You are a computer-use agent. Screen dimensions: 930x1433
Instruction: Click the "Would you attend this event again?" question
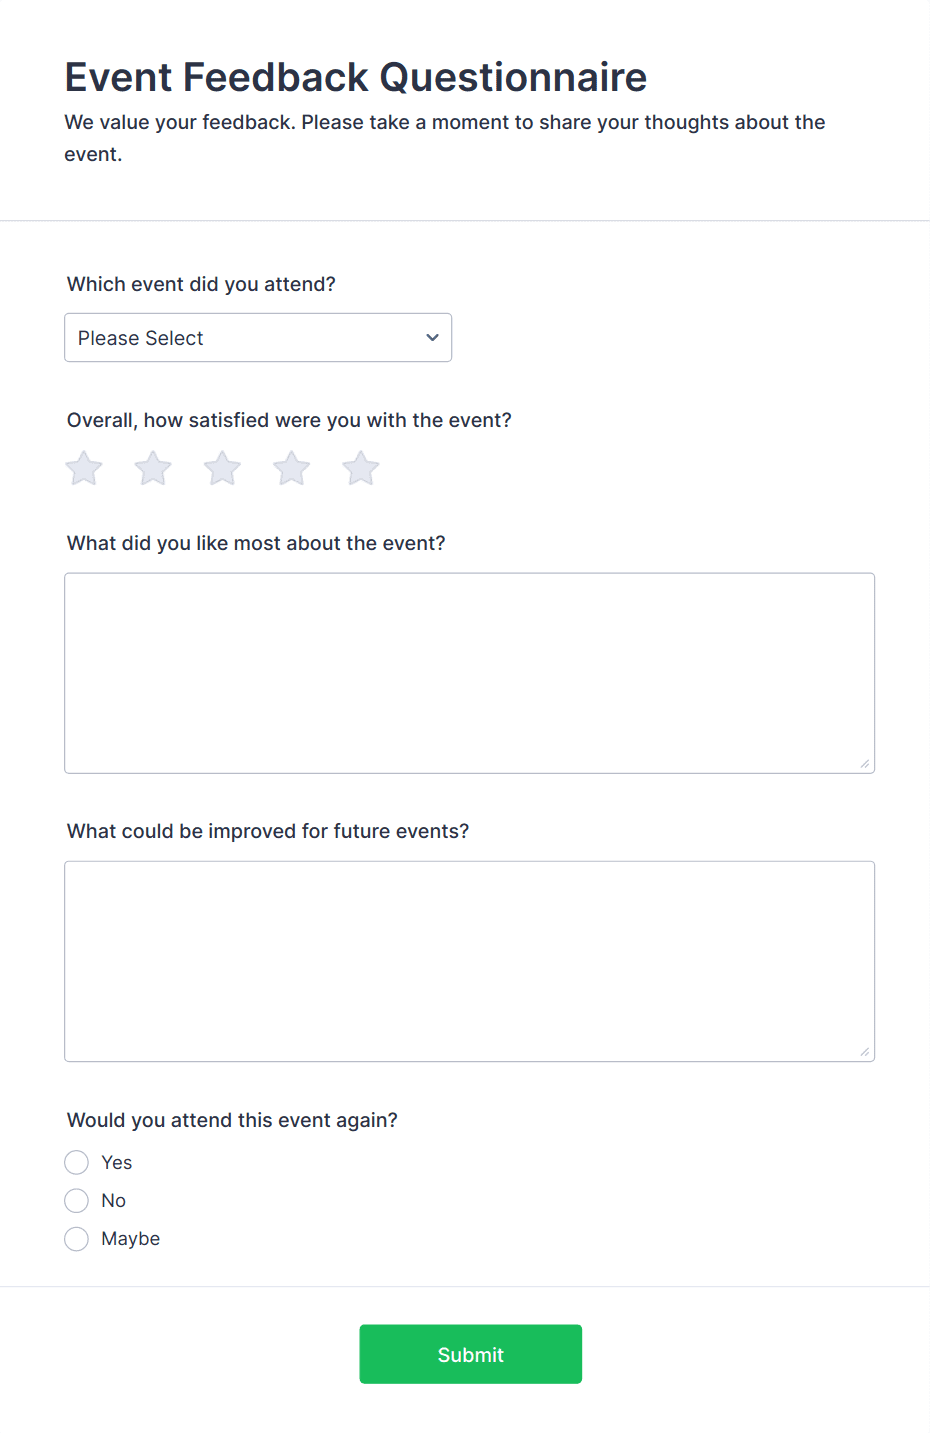[x=231, y=1120]
